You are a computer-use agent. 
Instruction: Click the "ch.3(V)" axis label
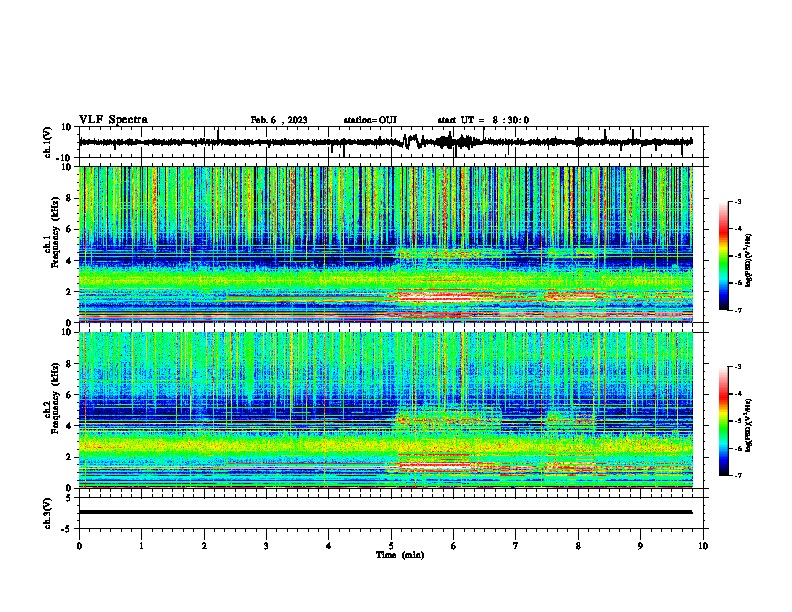48,513
